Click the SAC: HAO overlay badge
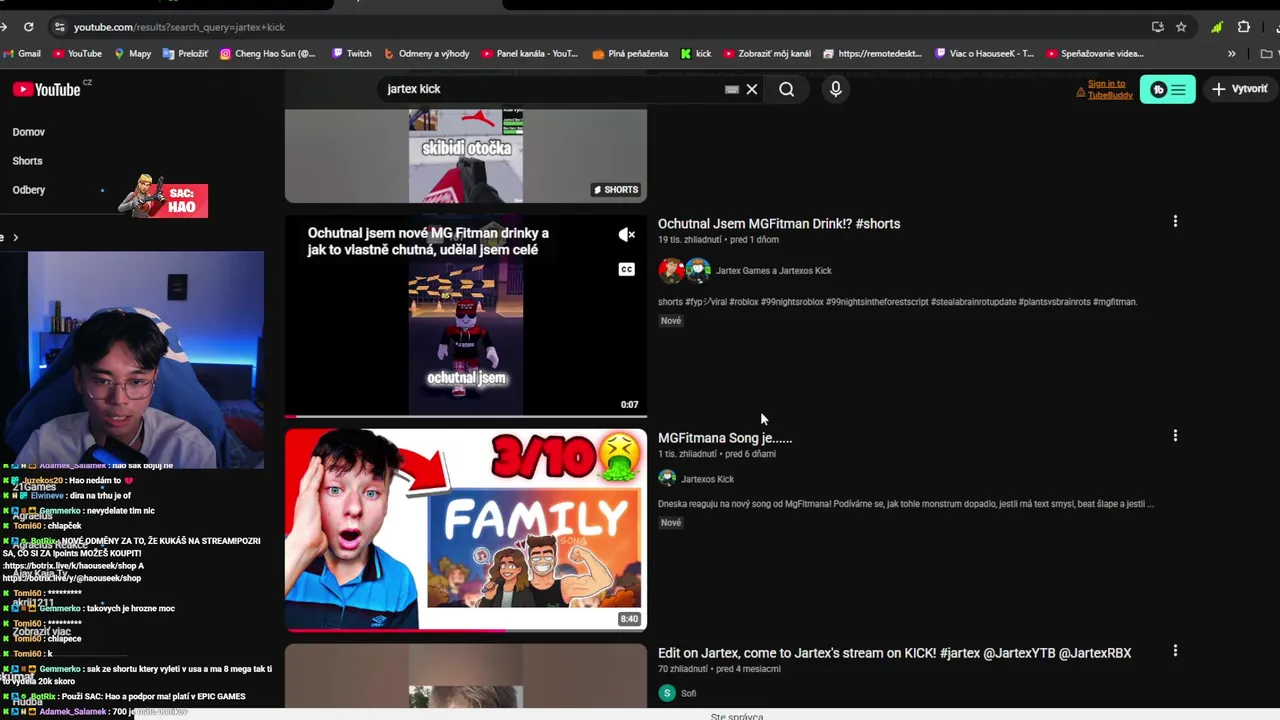 pyautogui.click(x=163, y=197)
